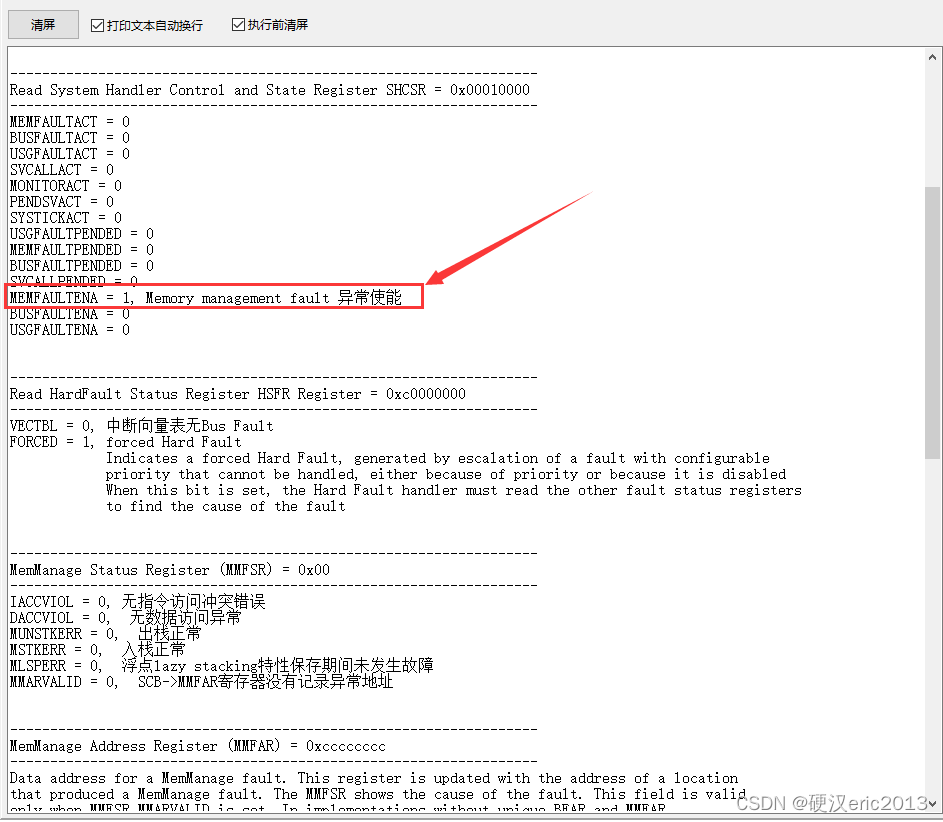Click the FORCED = 1 forced Hard Fault line
The width and height of the screenshot is (943, 822).
point(125,443)
